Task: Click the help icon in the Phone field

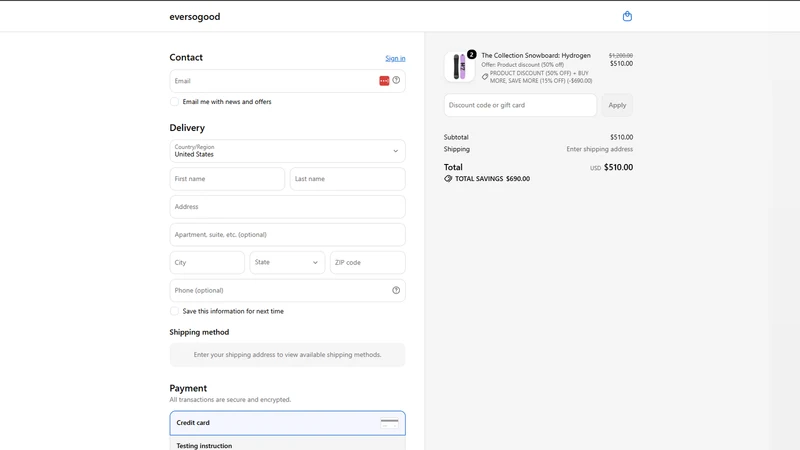Action: click(x=396, y=290)
